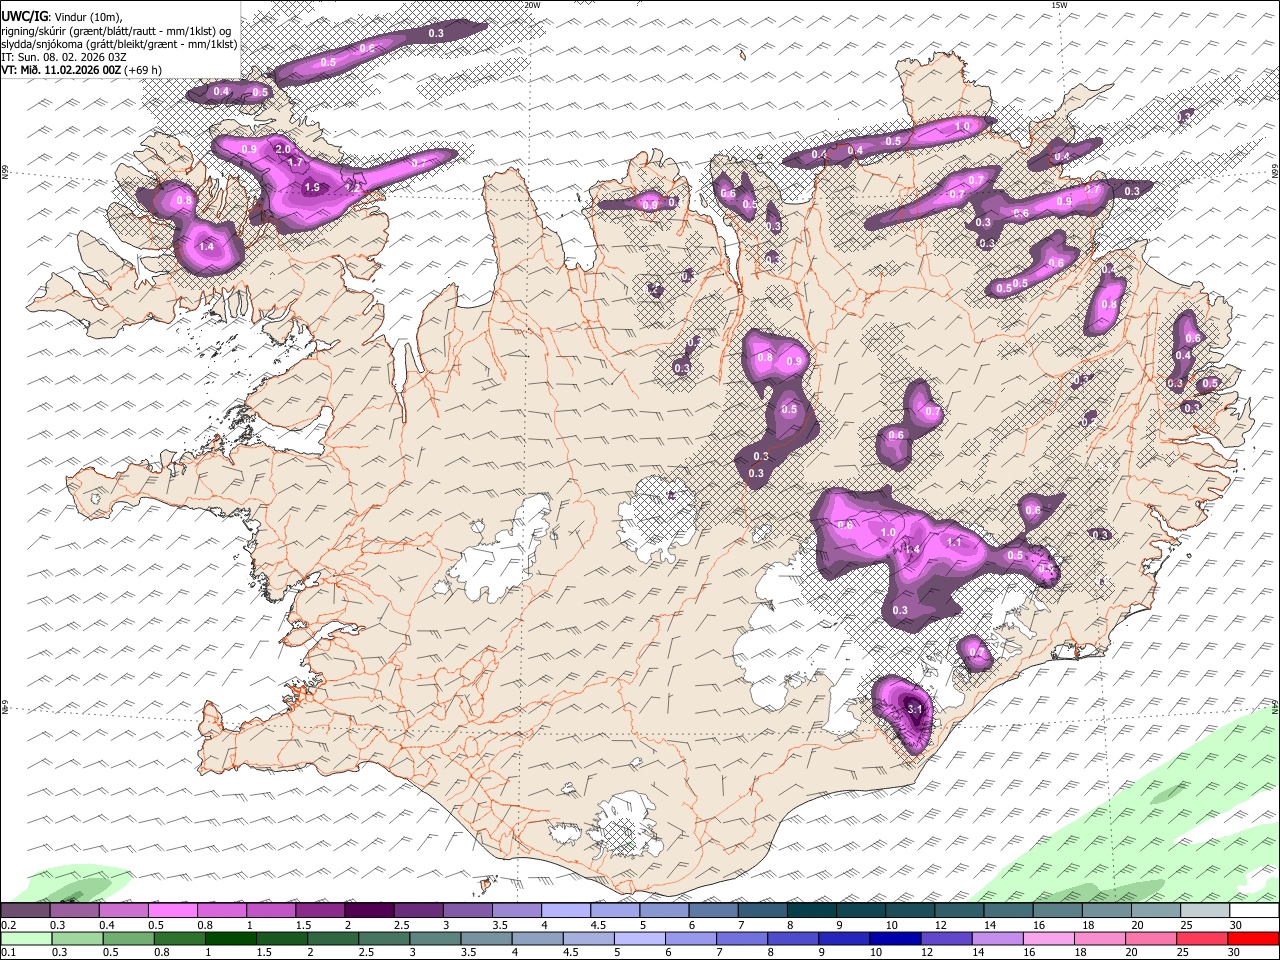Click the dark navy blue rain legend swatch
The height and width of the screenshot is (960, 1280).
click(x=894, y=938)
